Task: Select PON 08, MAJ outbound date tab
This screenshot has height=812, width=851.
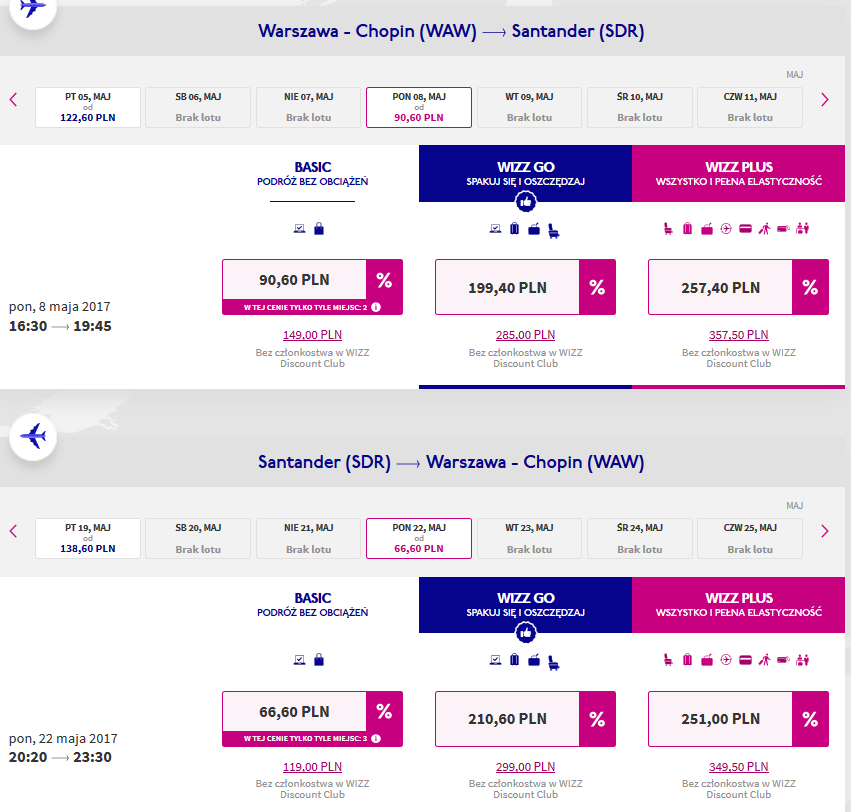Action: tap(419, 107)
